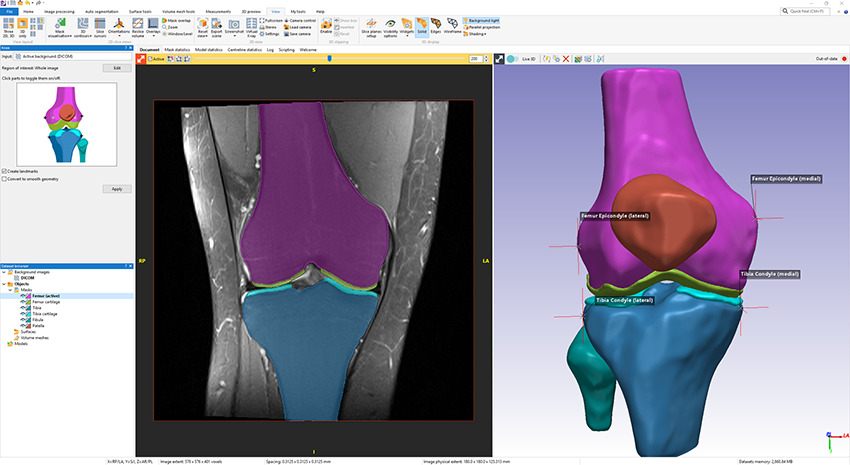850x465 pixels.
Task: Click the Edit region of interest button
Action: pos(117,68)
